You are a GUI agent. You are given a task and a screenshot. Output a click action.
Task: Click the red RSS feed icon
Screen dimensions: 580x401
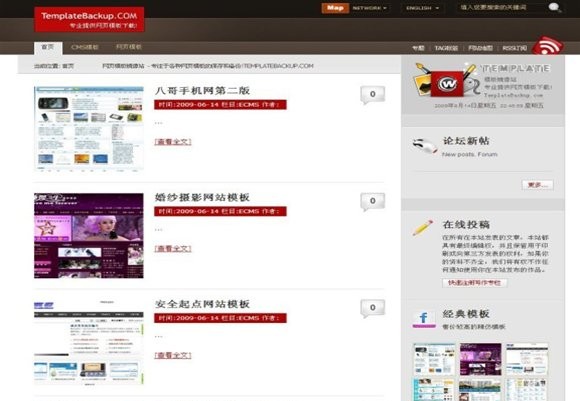(548, 46)
